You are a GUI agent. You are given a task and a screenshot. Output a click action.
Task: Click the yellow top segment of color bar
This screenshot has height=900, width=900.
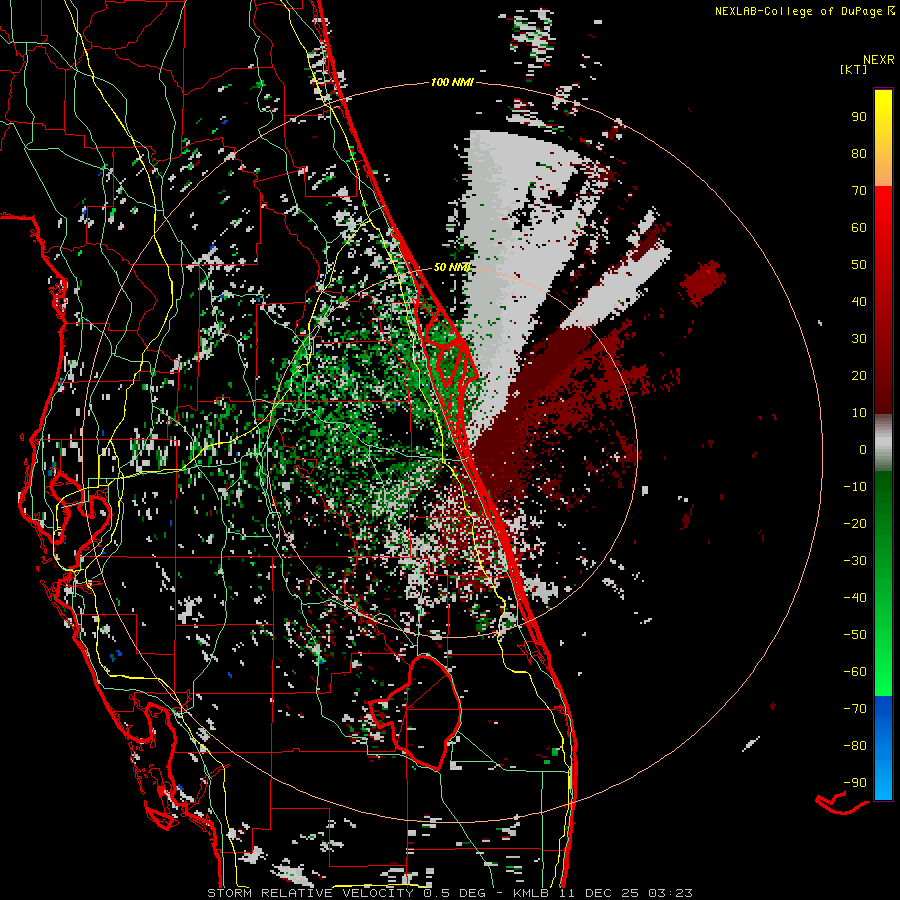883,138
